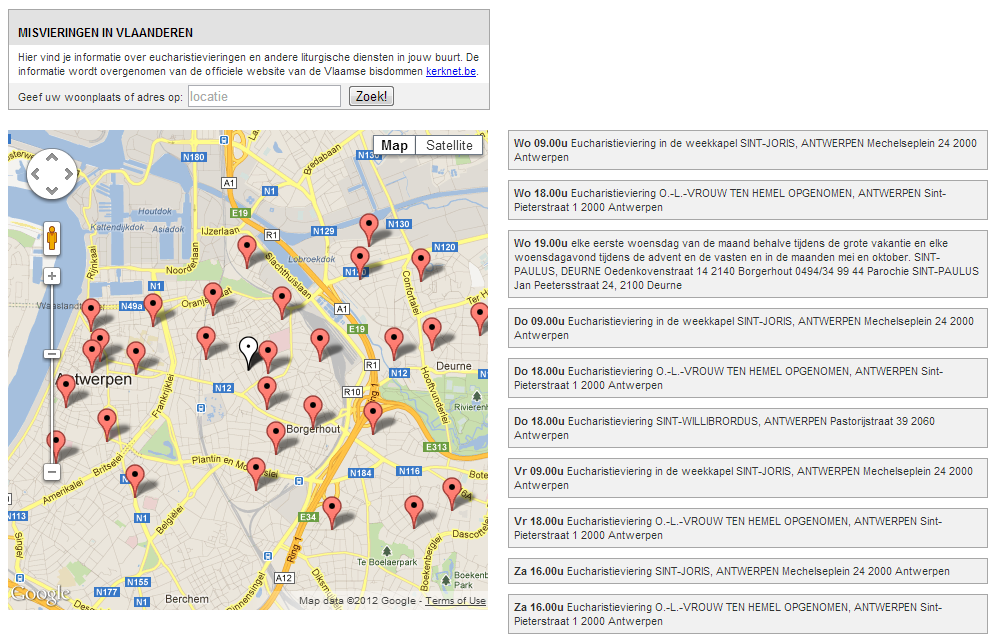Select the 'Za 16.00u' SINT-JORIS Mechelseplein entry
This screenshot has width=993, height=638.
(747, 571)
